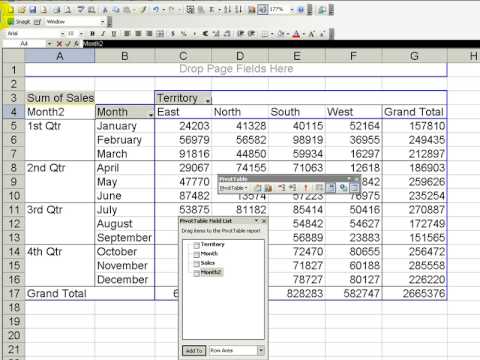This screenshot has height=360, width=480.
Task: Click the Undo arrow icon
Action: click(156, 10)
